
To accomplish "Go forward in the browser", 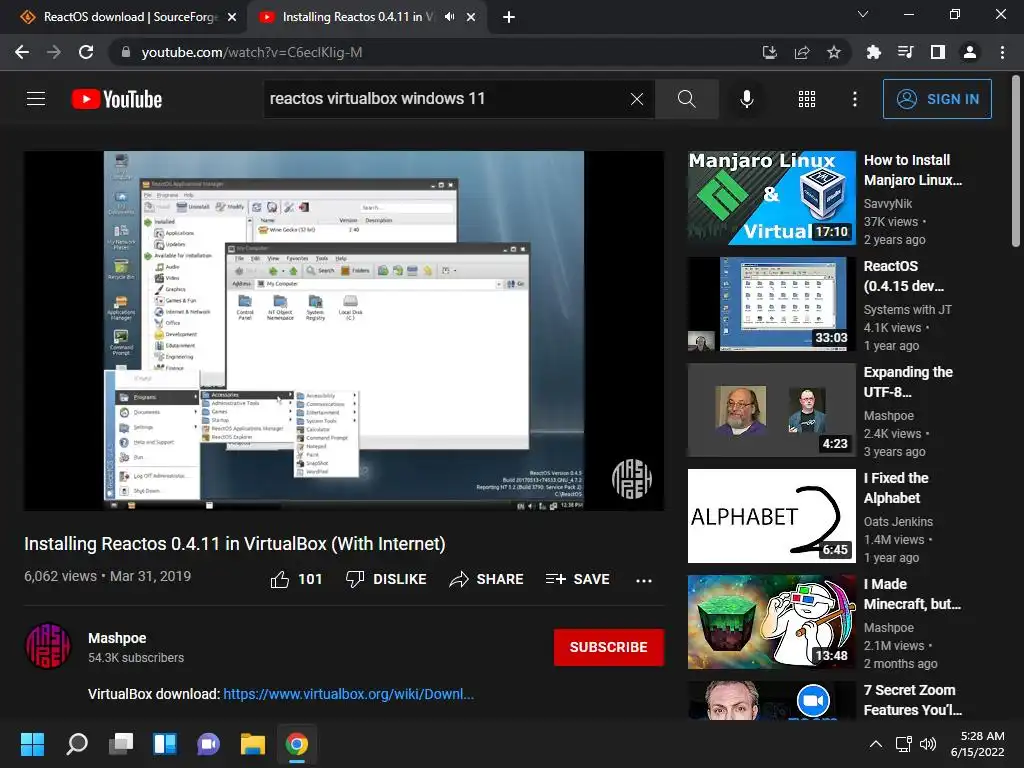I will click(x=54, y=52).
